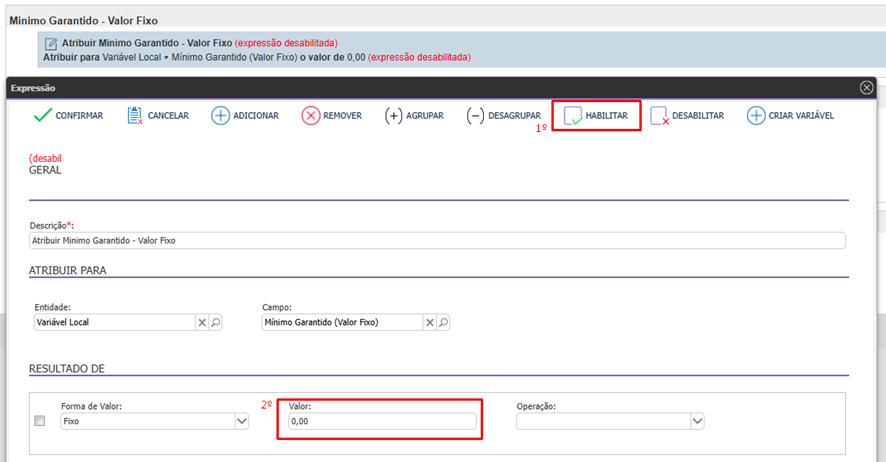Search Campo using magnifier icon

[443, 323]
